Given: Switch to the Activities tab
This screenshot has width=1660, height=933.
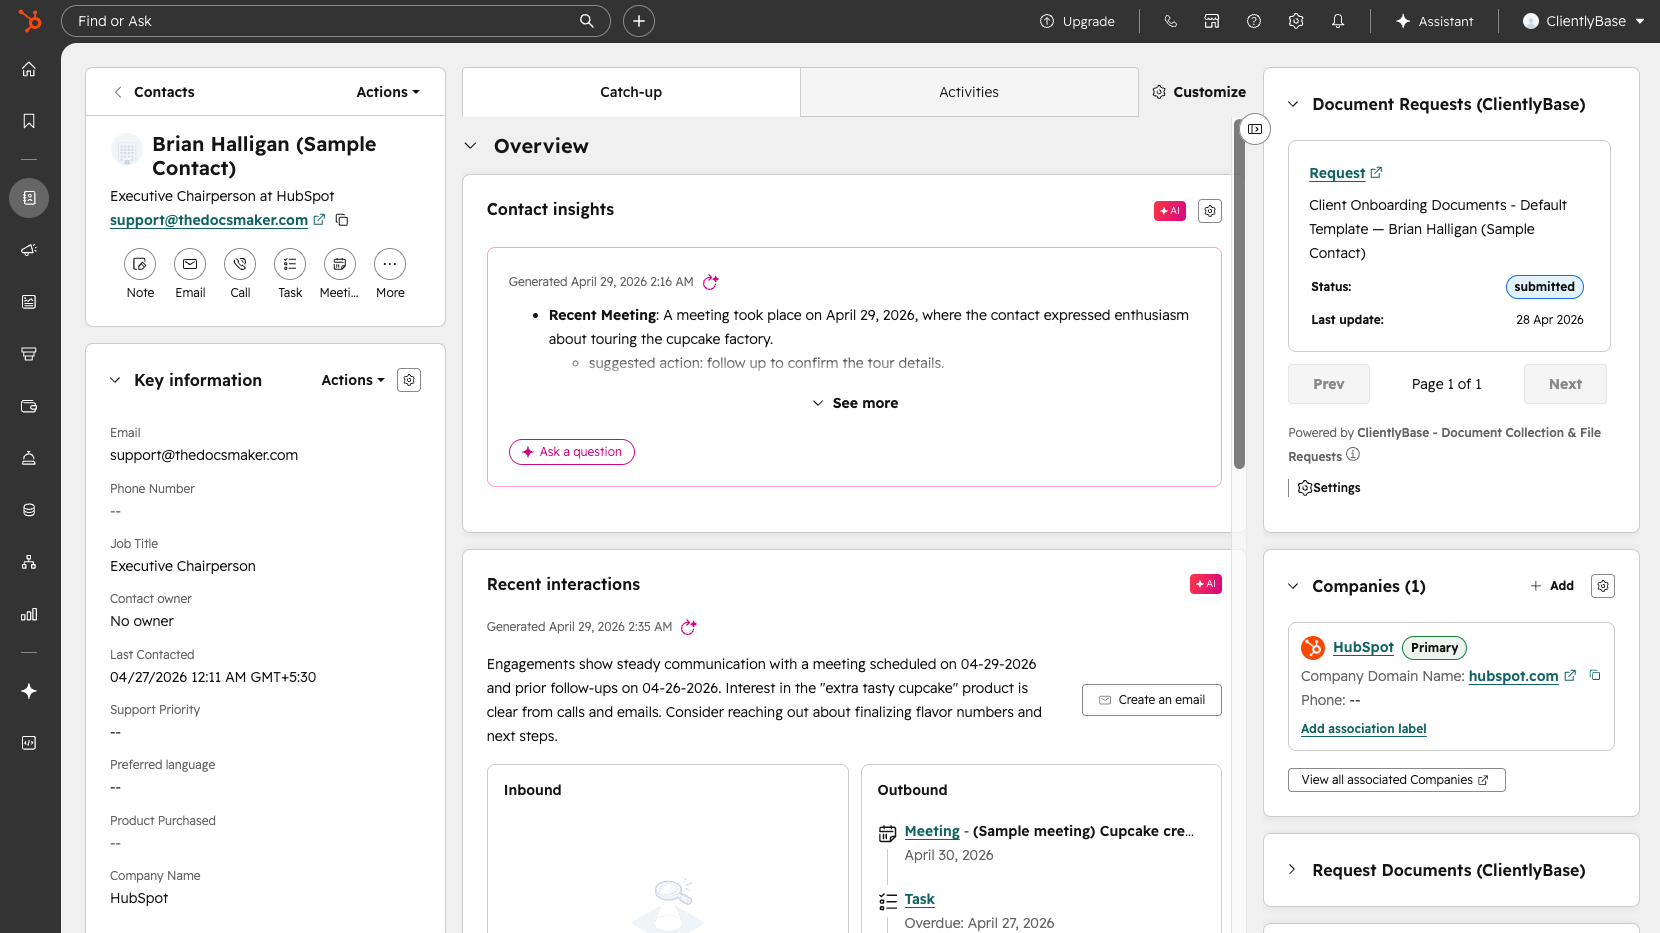Looking at the screenshot, I should point(969,92).
